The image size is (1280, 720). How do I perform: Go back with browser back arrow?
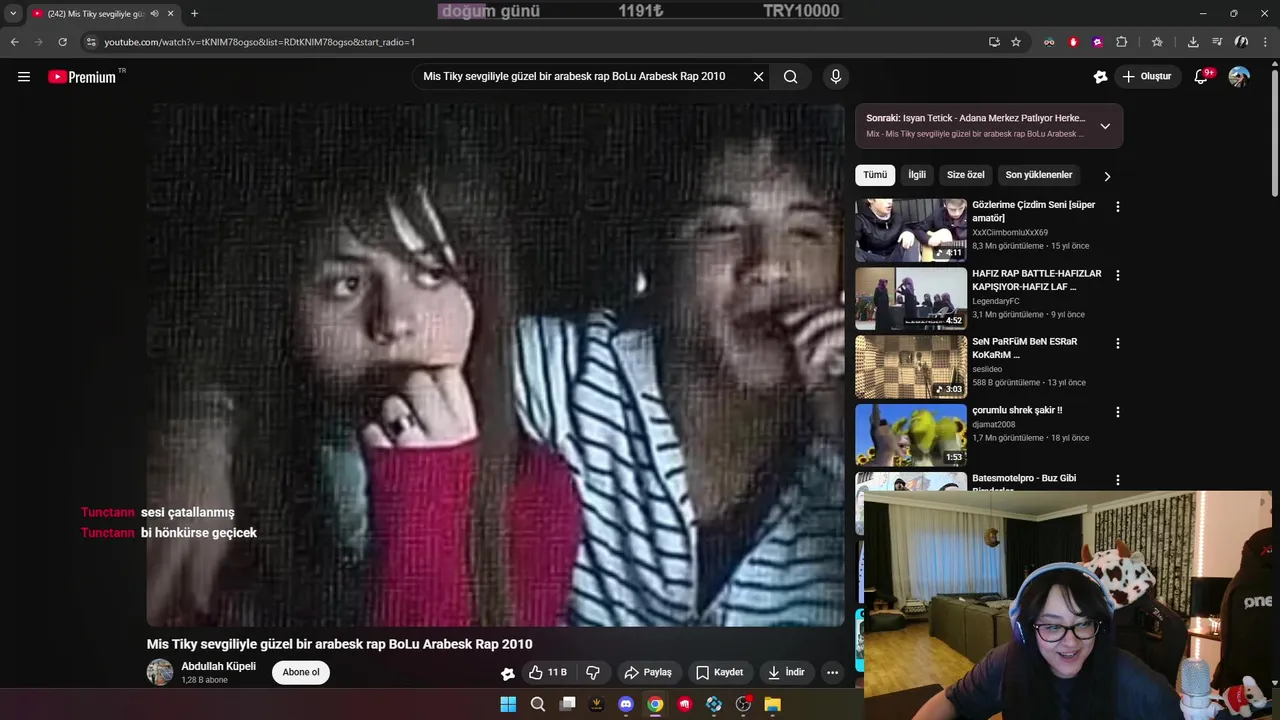(x=14, y=42)
